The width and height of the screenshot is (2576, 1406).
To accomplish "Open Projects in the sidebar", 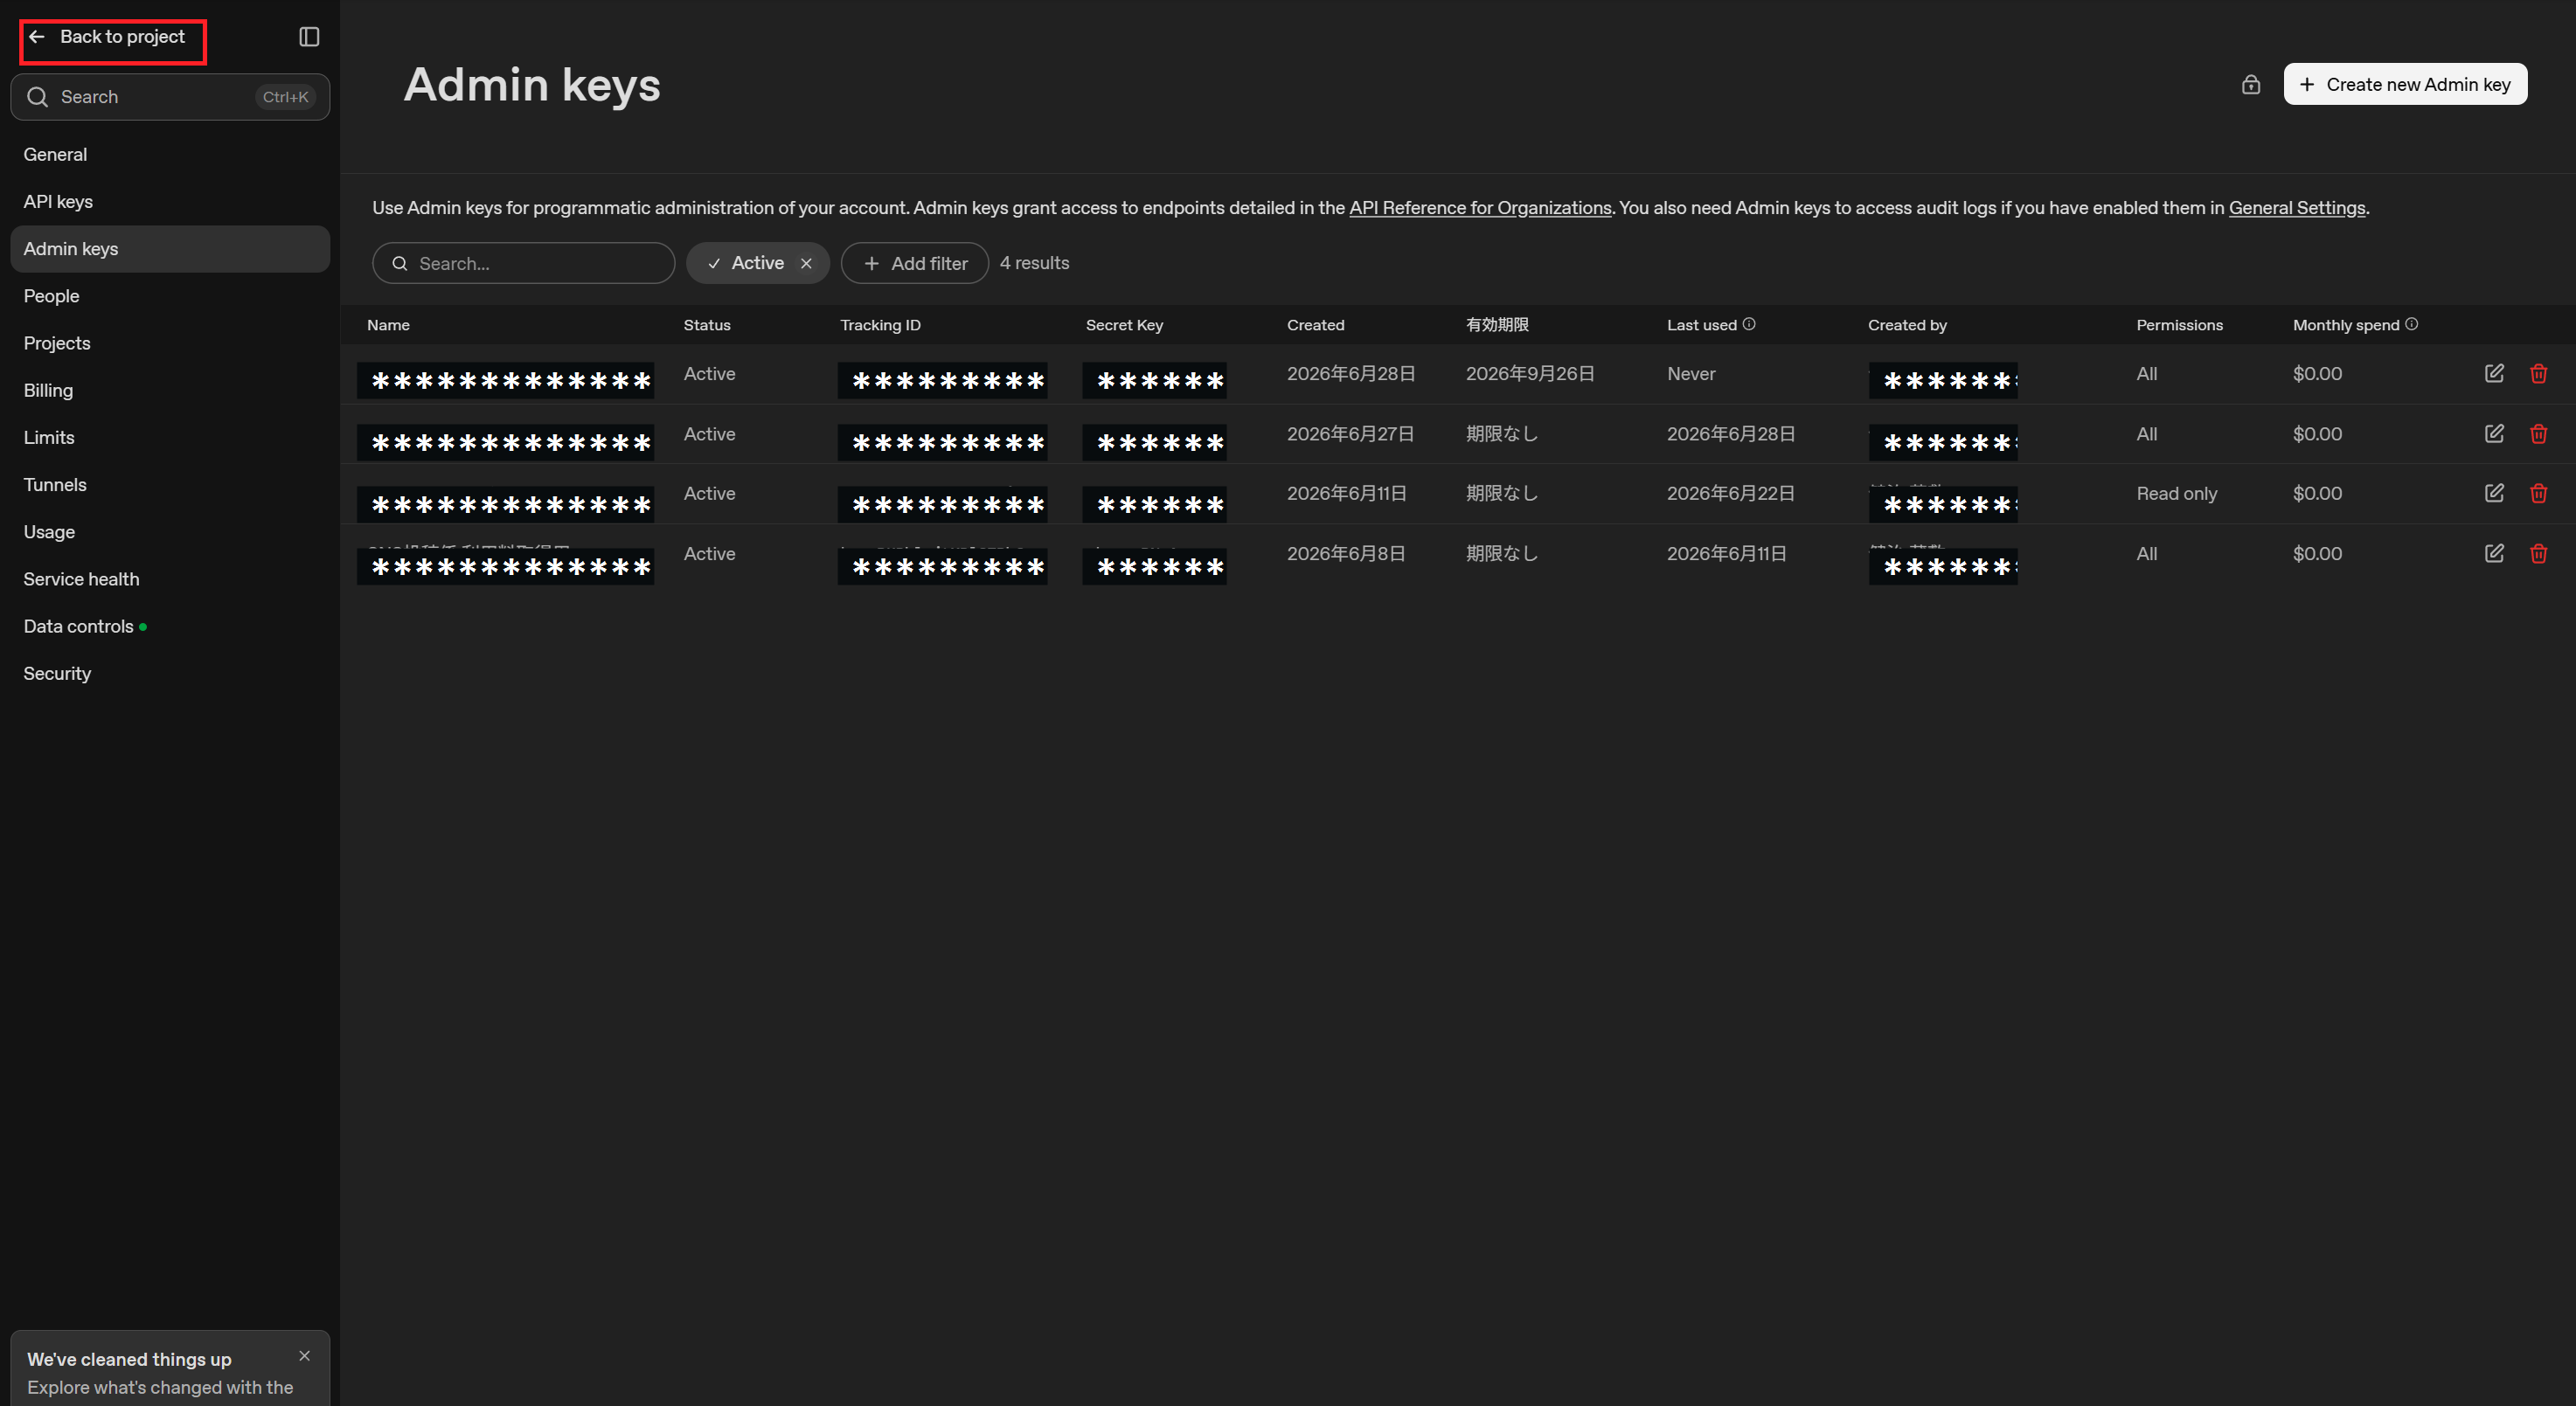I will pos(170,343).
